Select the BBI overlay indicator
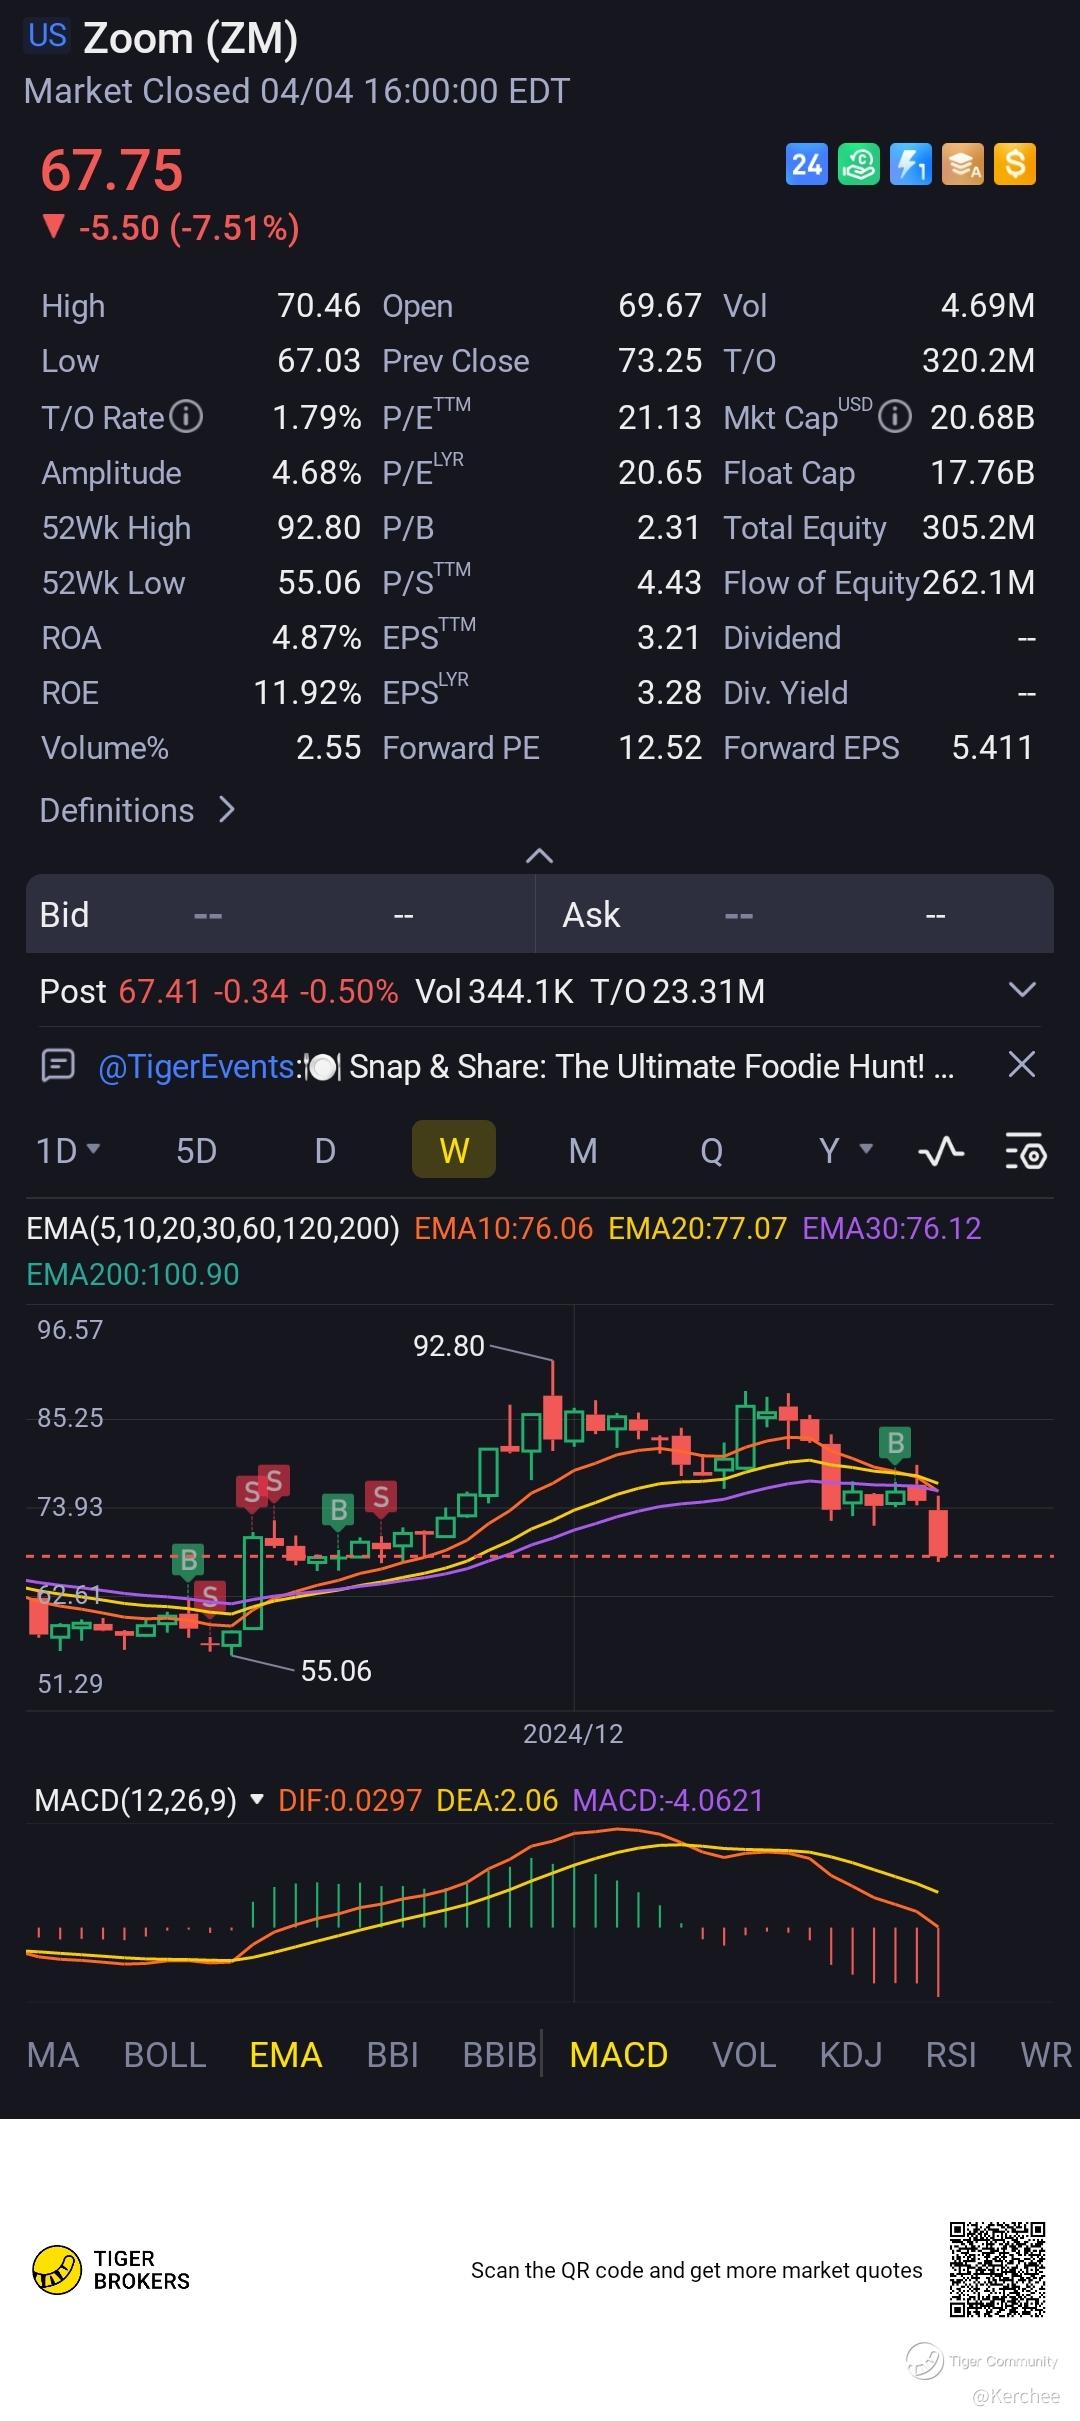The image size is (1080, 2421). tap(392, 2054)
